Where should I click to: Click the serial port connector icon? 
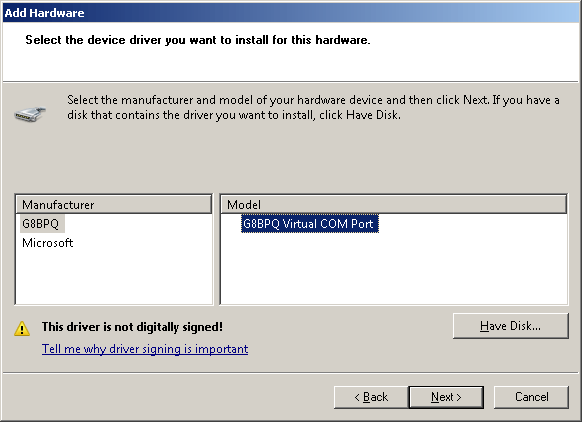click(30, 114)
